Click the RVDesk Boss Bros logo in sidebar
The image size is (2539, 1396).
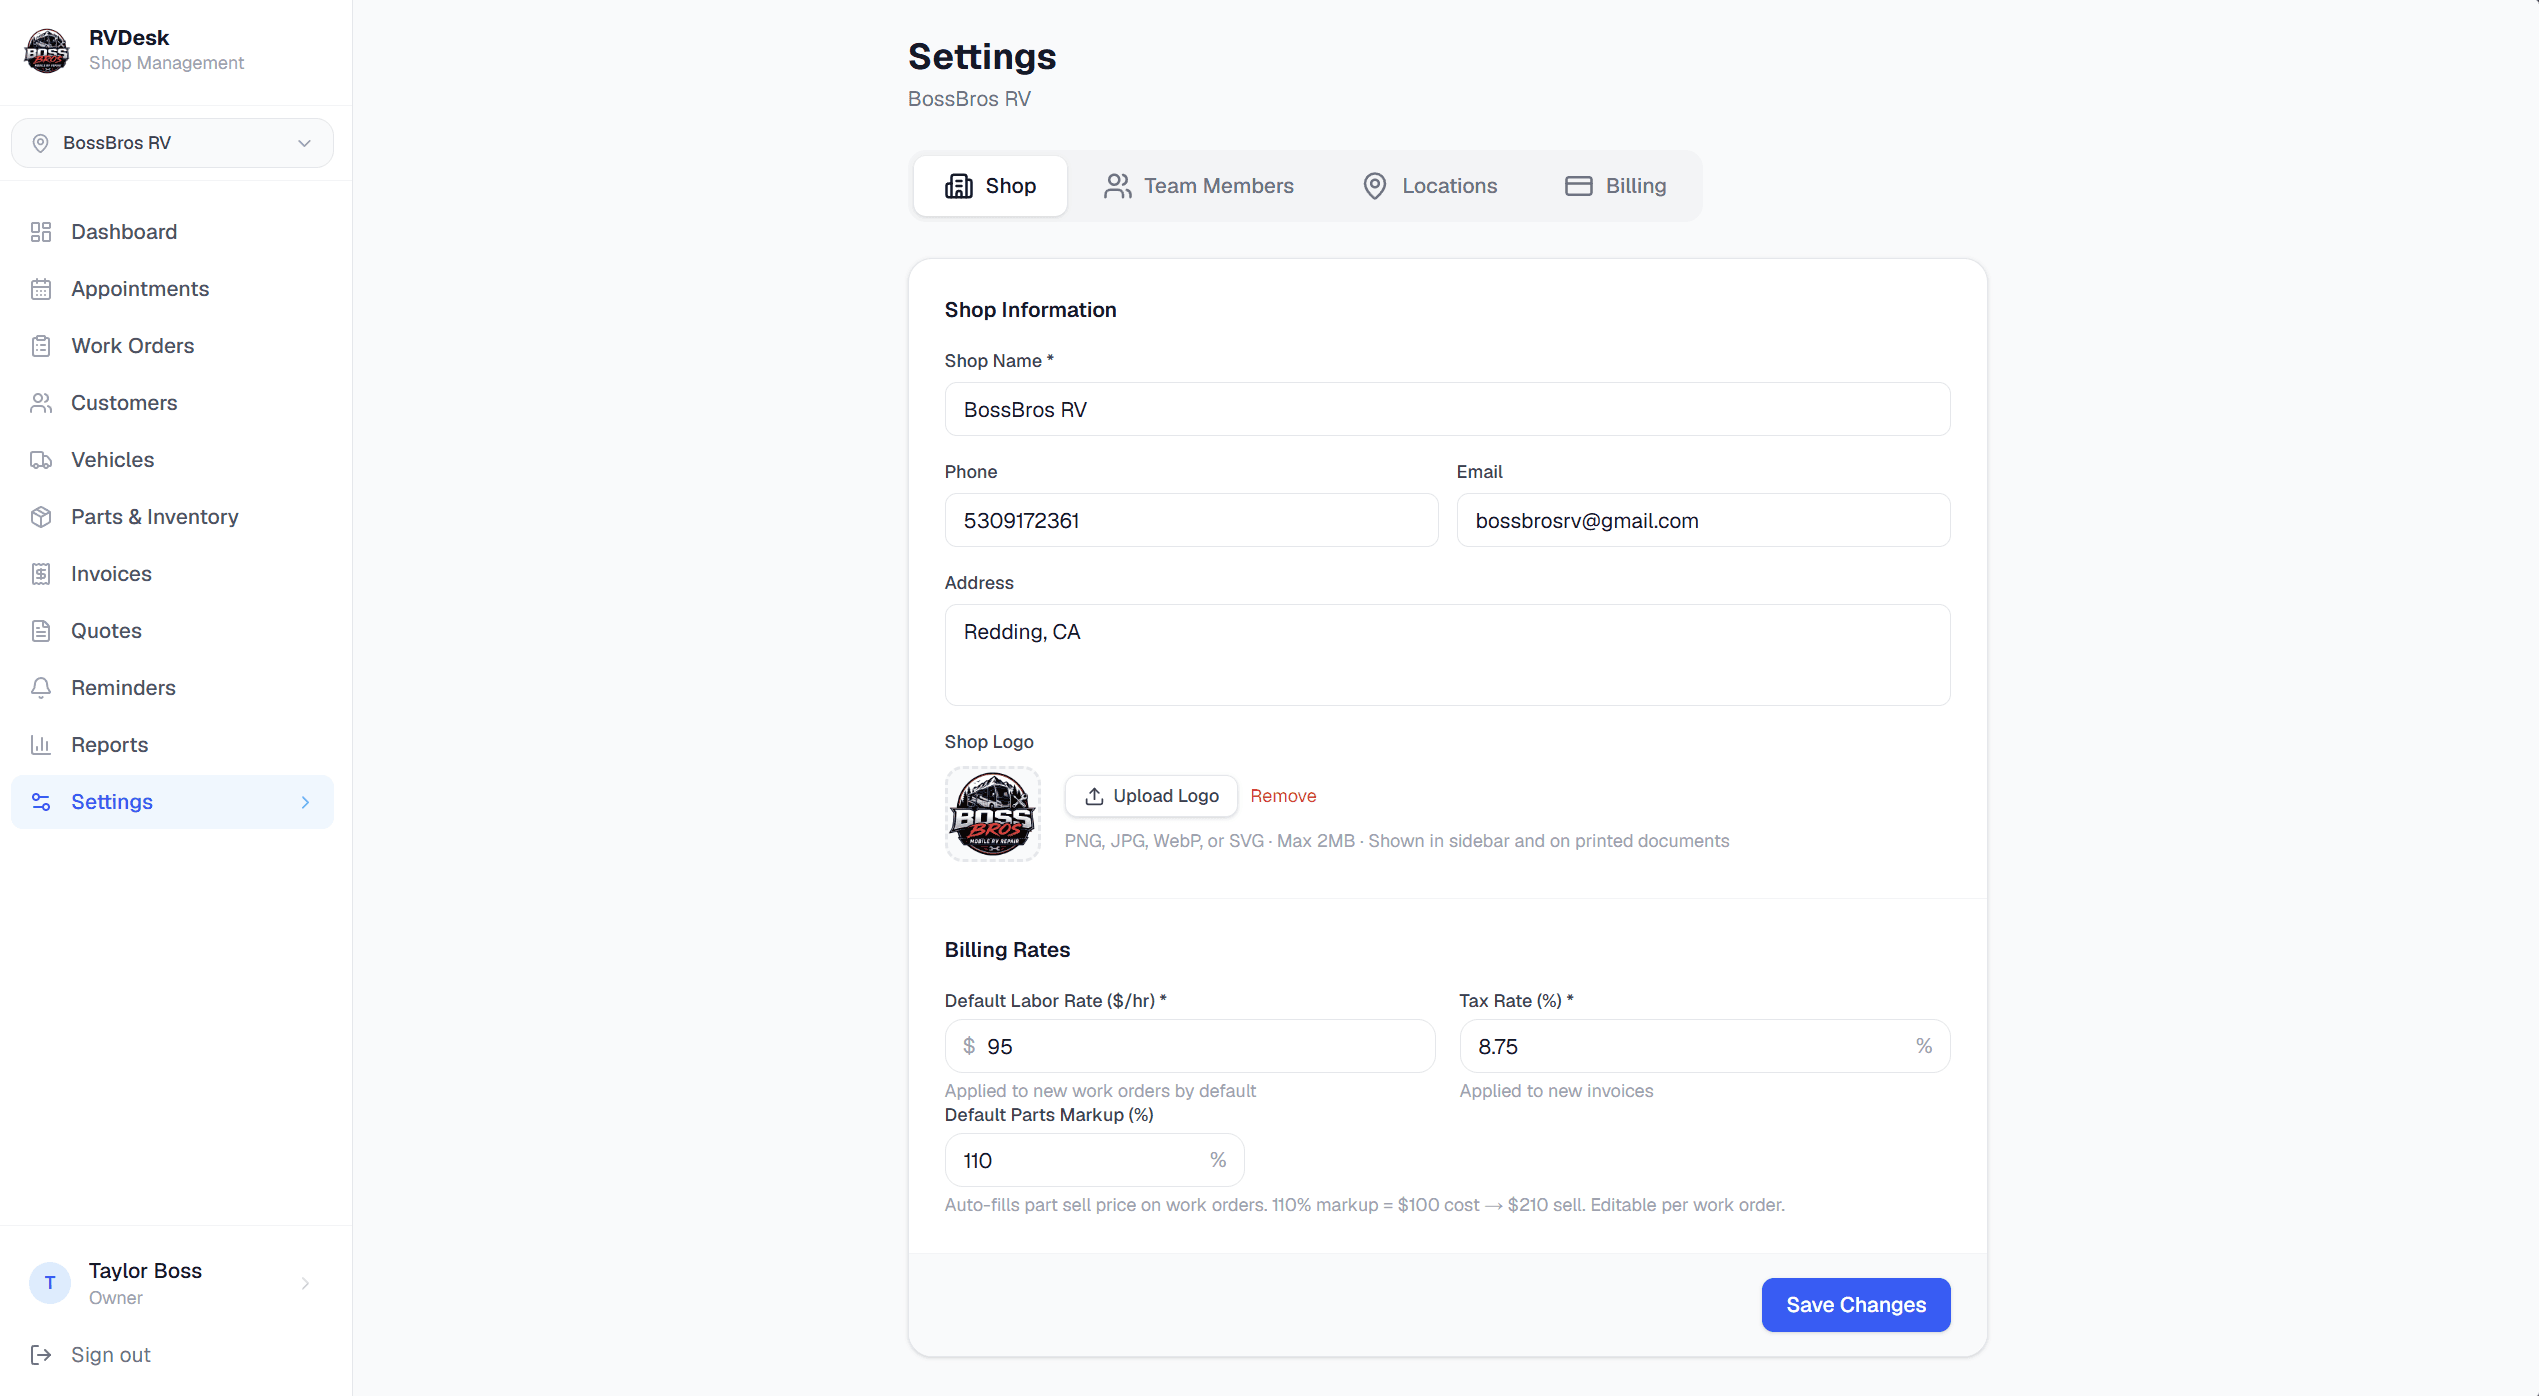(x=46, y=50)
